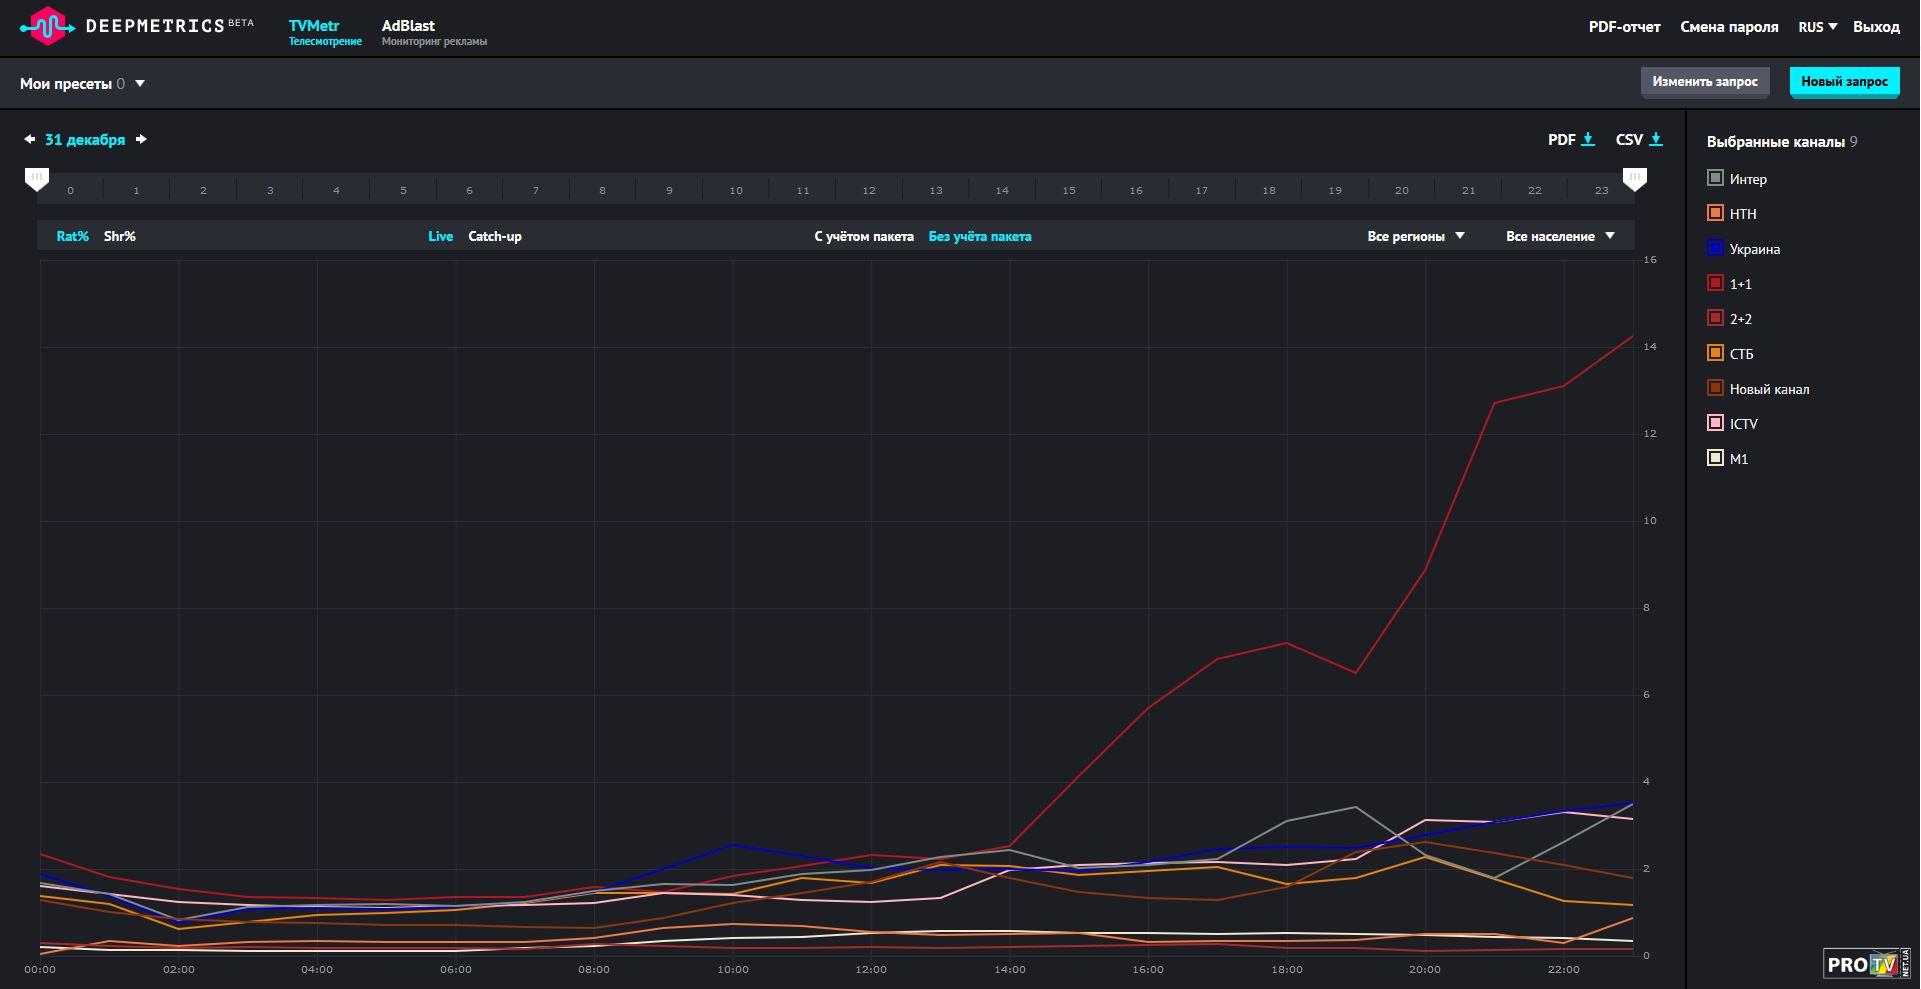1921x989 pixels.
Task: Toggle the 1+1 channel checkbox
Action: click(1716, 283)
